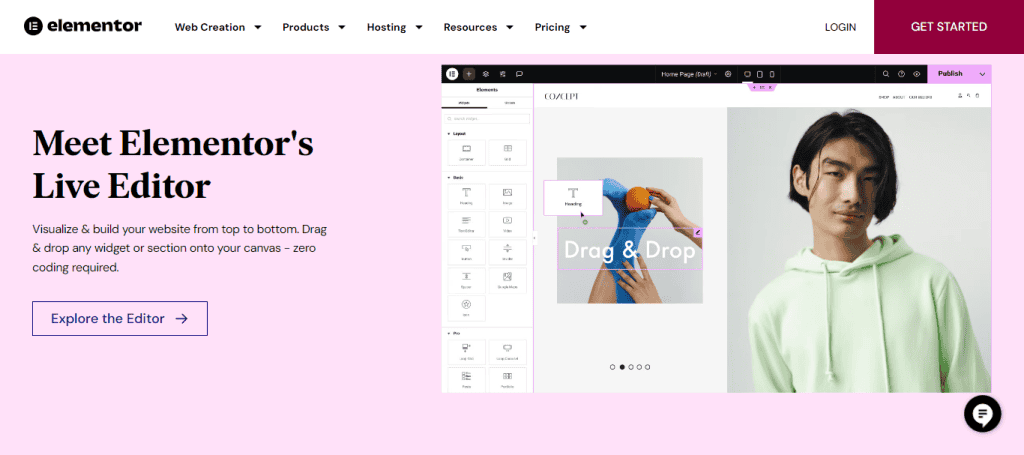Switch to the Widgets tab in the Elements panel
The width and height of the screenshot is (1024, 455).
pyautogui.click(x=464, y=103)
